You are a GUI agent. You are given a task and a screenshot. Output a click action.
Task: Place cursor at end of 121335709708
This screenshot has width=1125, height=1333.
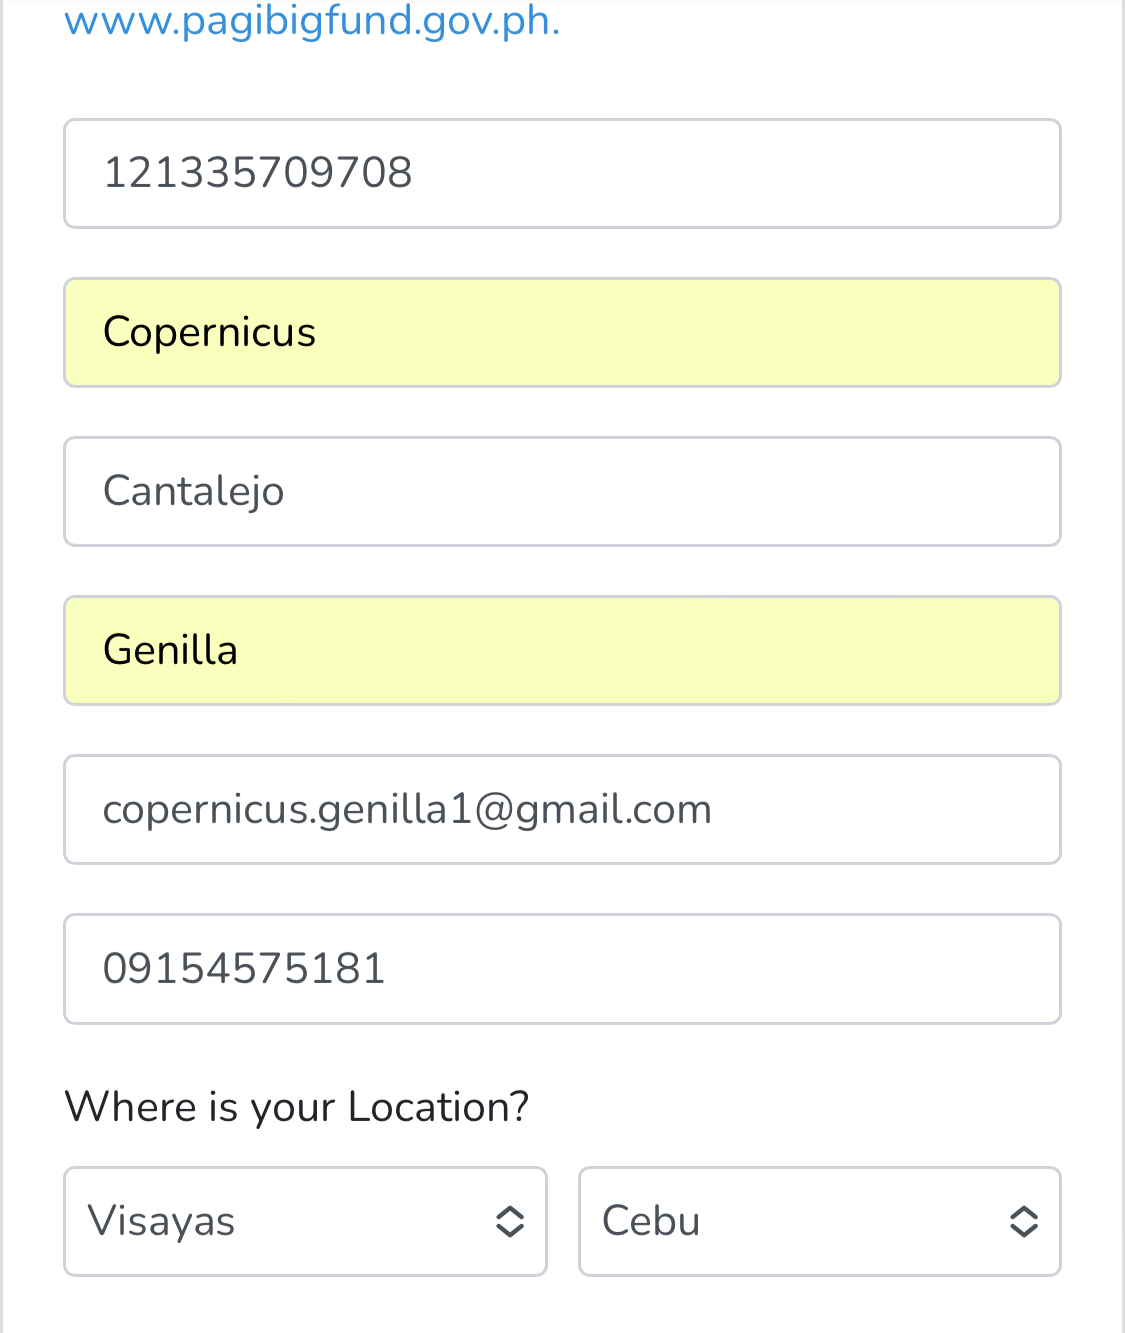416,173
